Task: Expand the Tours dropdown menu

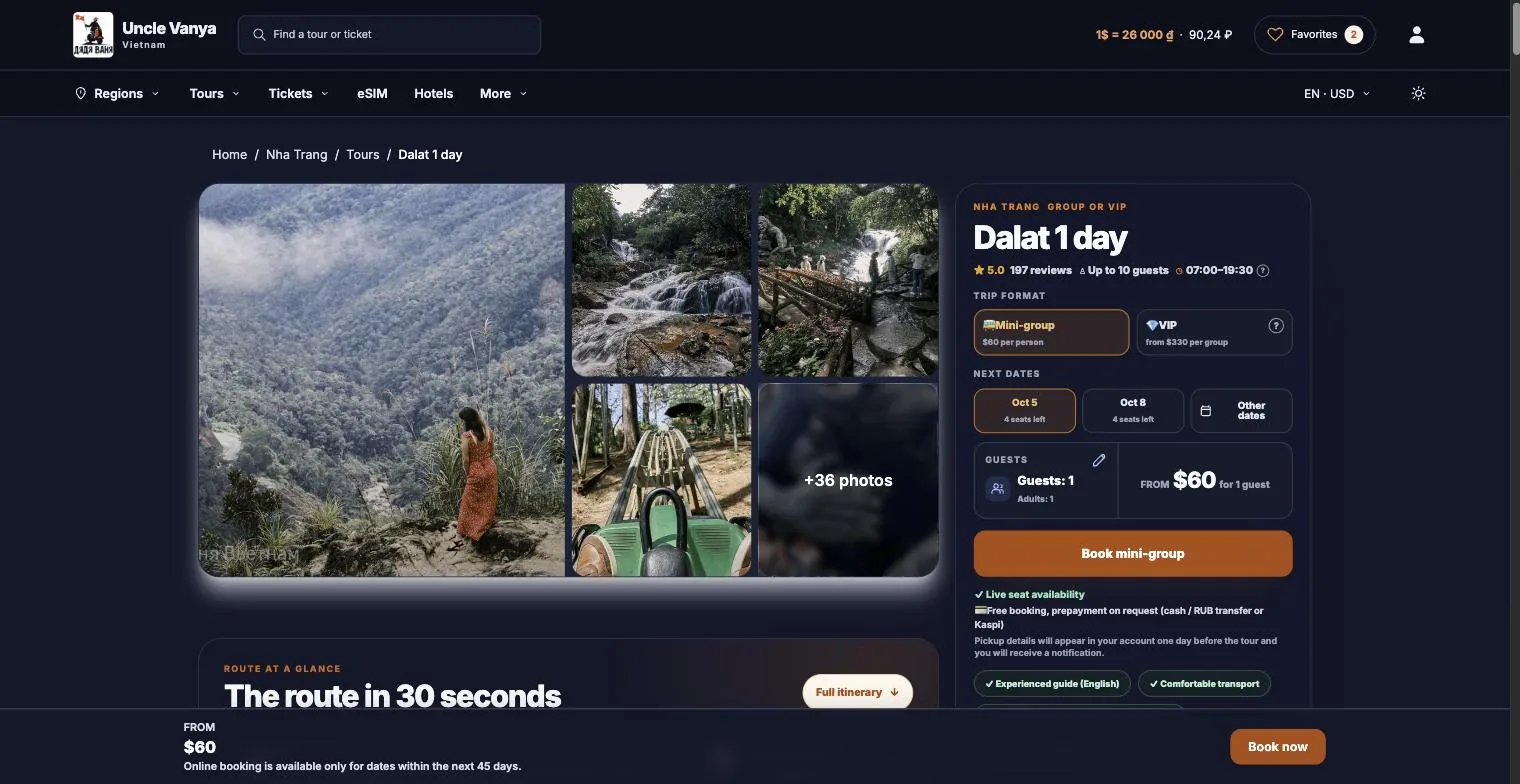Action: coord(214,93)
